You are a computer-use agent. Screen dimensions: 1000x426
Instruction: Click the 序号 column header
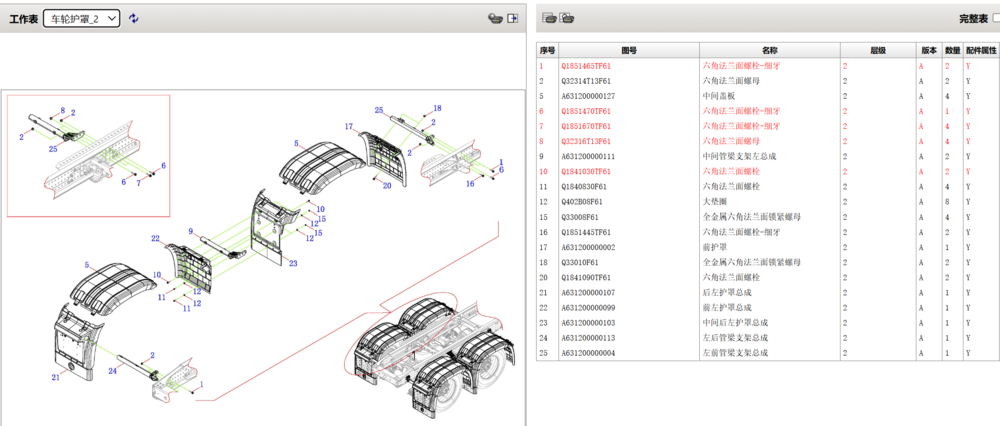547,50
